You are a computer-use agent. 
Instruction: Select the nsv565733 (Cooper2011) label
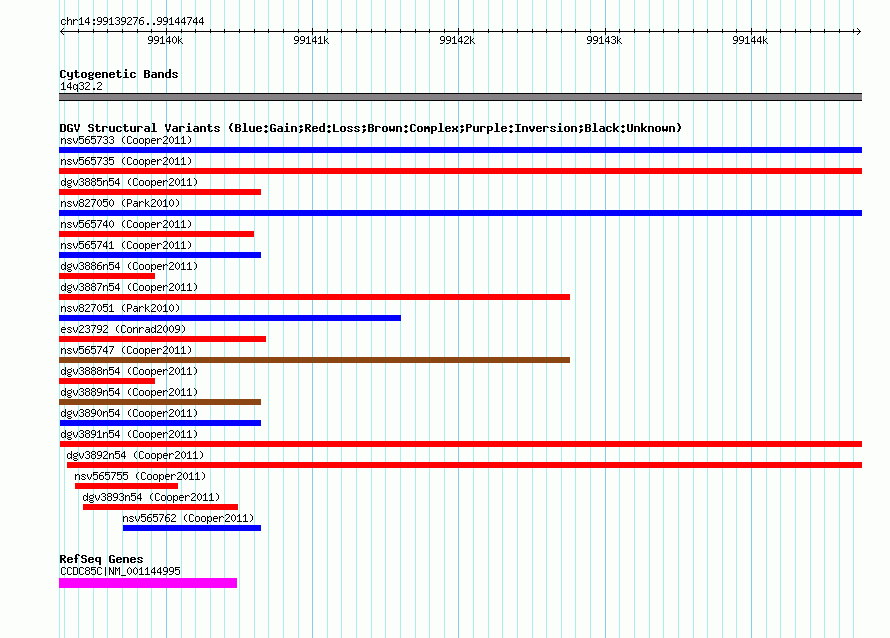pos(126,140)
